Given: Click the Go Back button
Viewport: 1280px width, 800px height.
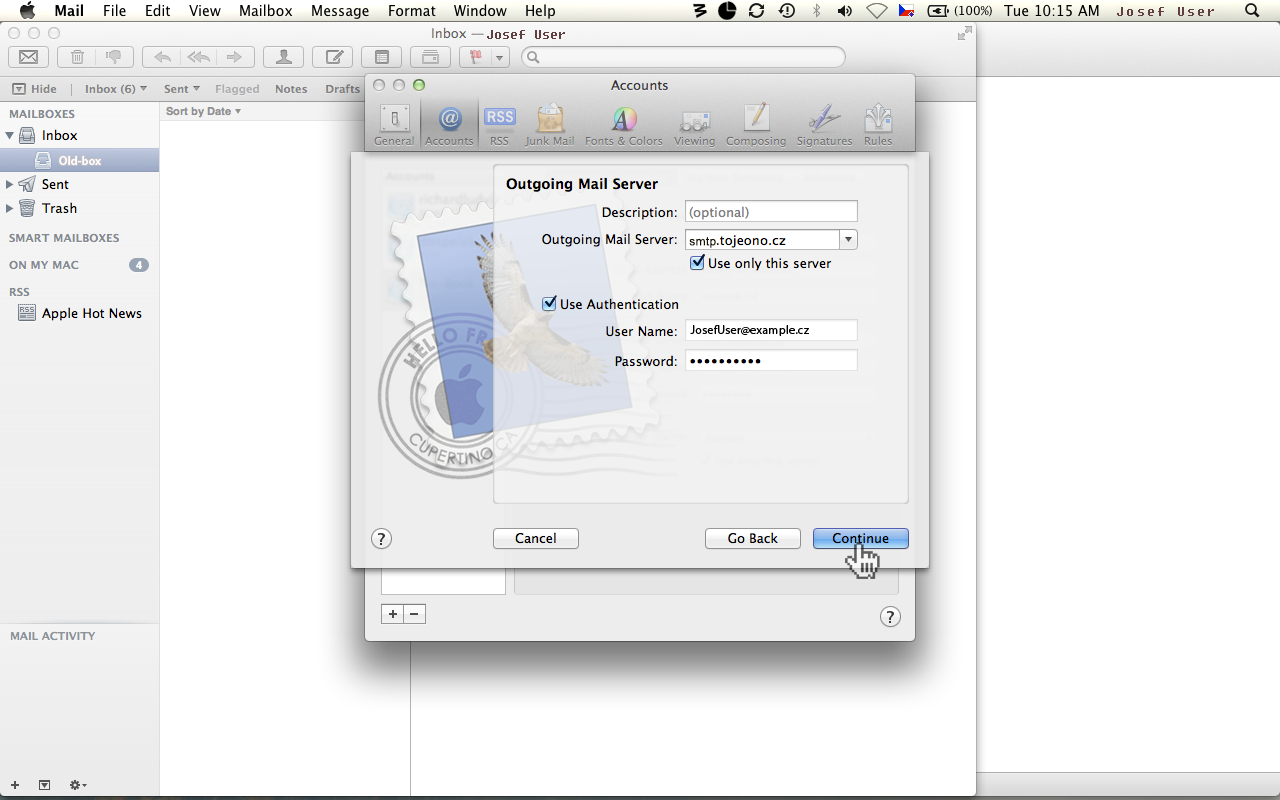Looking at the screenshot, I should click(x=752, y=538).
